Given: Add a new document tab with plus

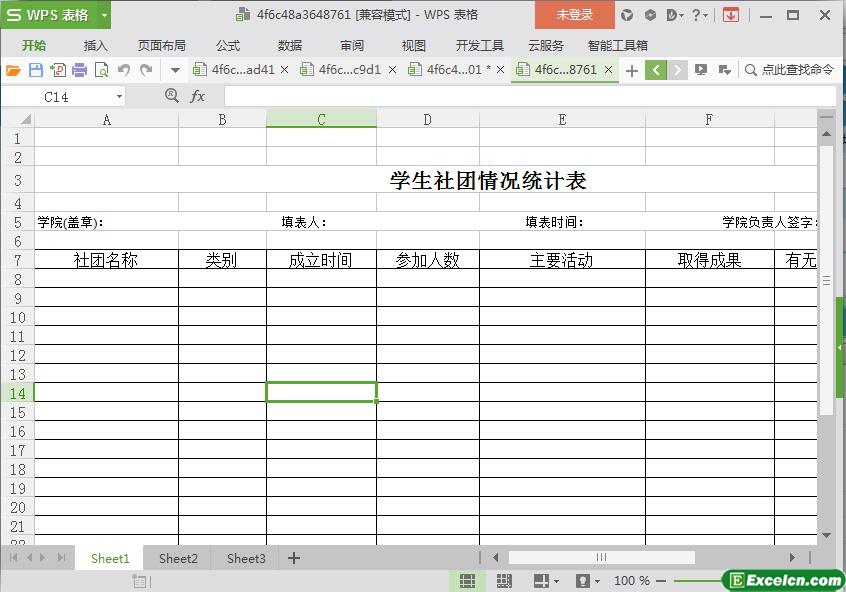Looking at the screenshot, I should click(x=631, y=70).
